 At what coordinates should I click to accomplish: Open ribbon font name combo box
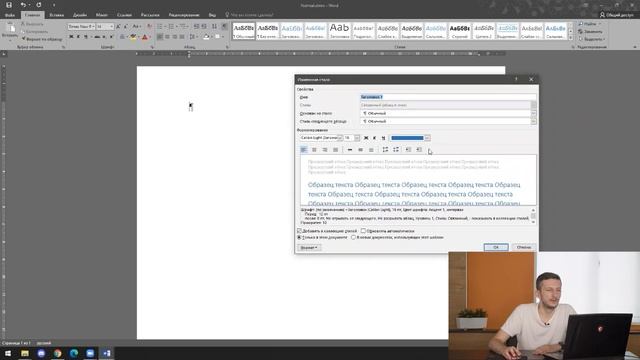tap(82, 27)
